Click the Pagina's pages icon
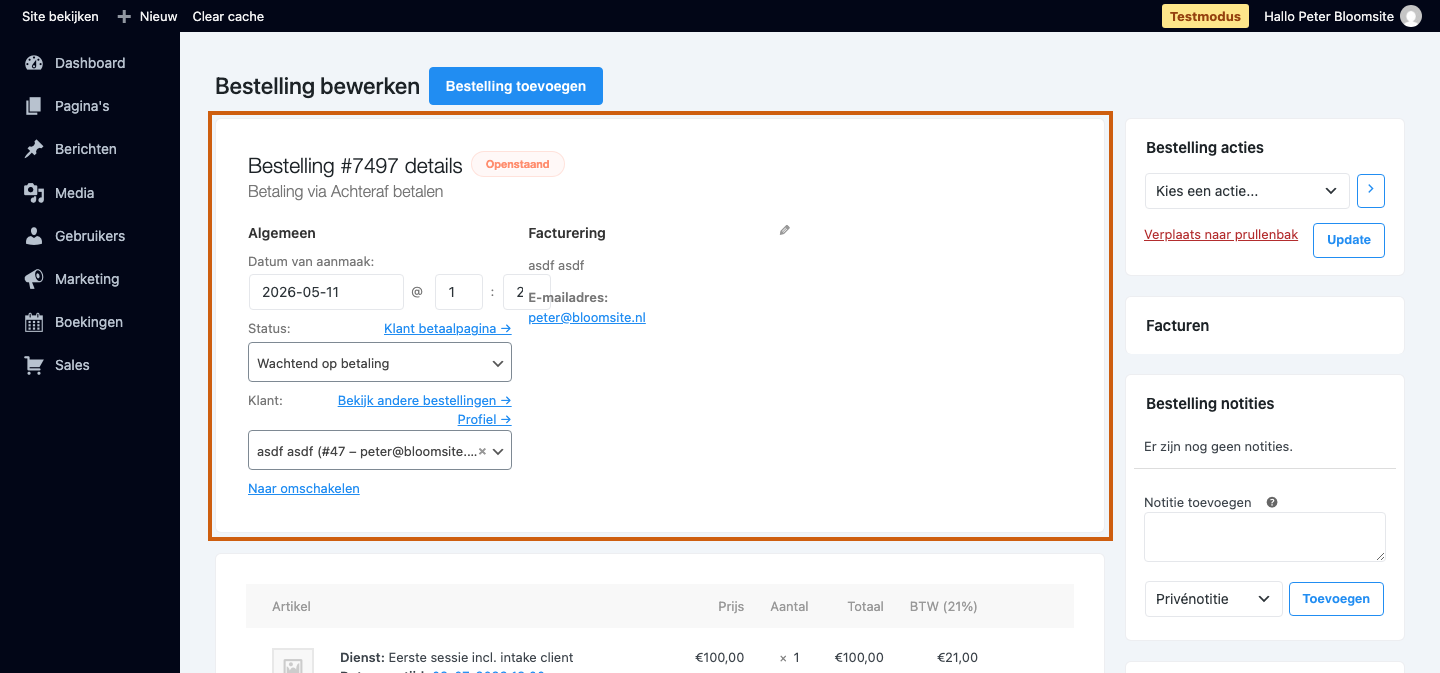Image resolution: width=1440 pixels, height=673 pixels. [34, 106]
